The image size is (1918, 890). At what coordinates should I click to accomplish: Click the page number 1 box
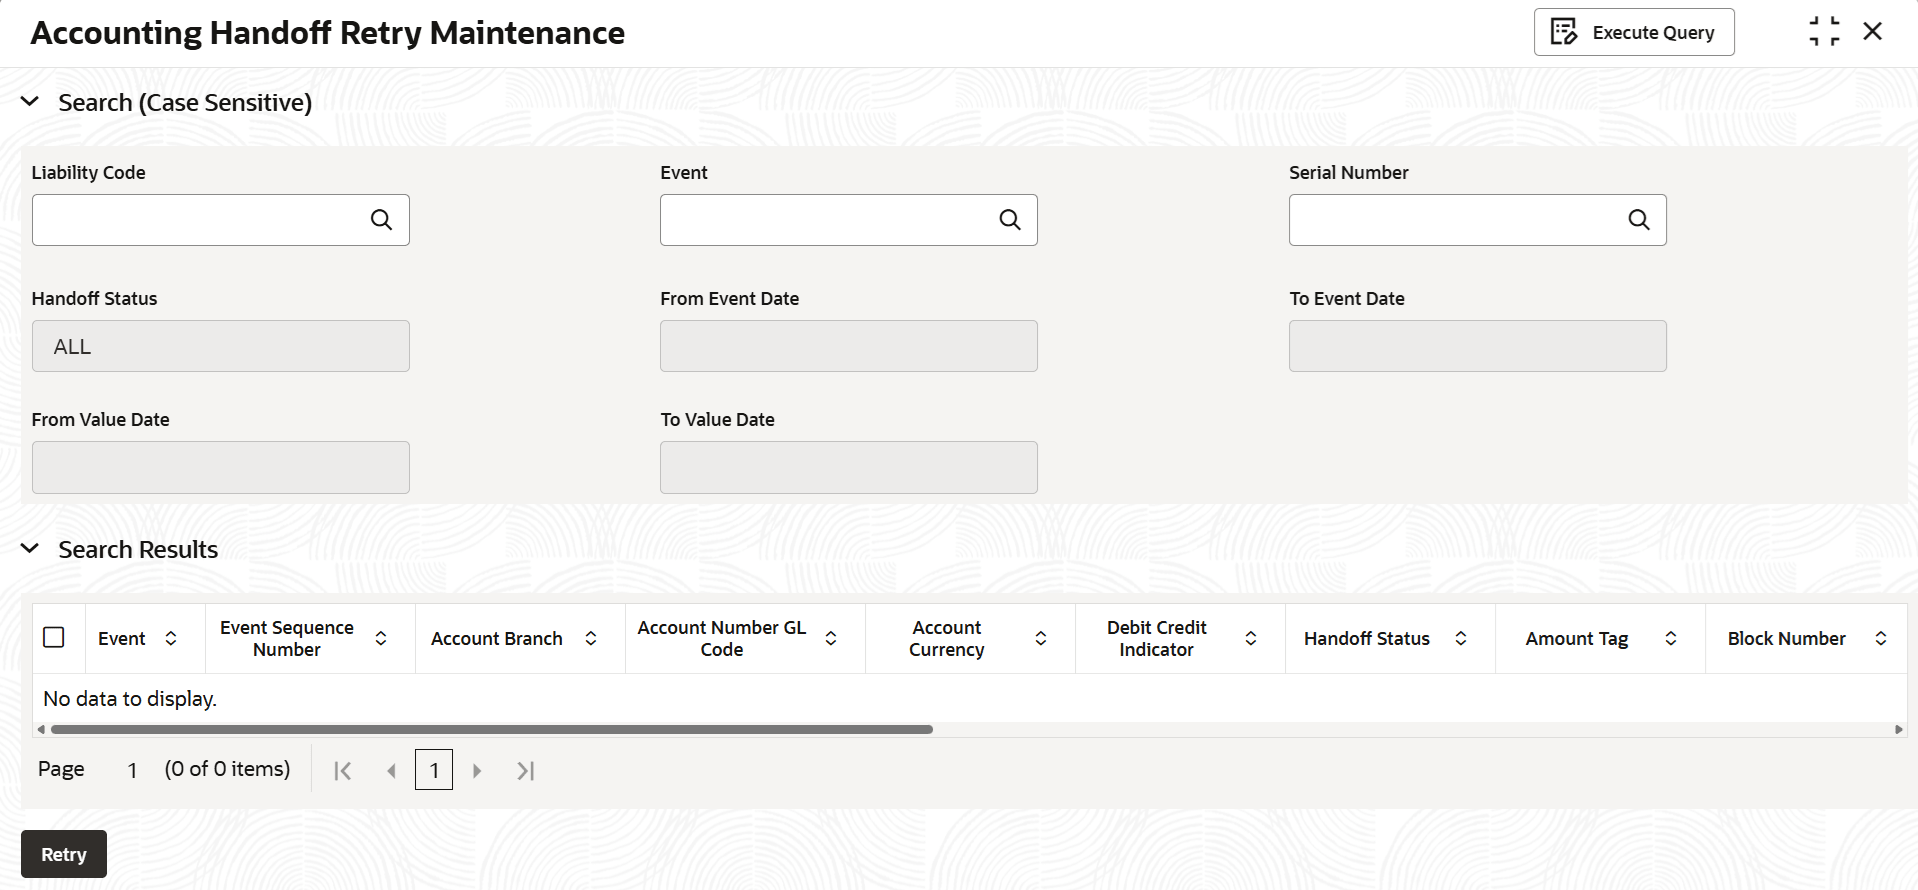pyautogui.click(x=434, y=770)
